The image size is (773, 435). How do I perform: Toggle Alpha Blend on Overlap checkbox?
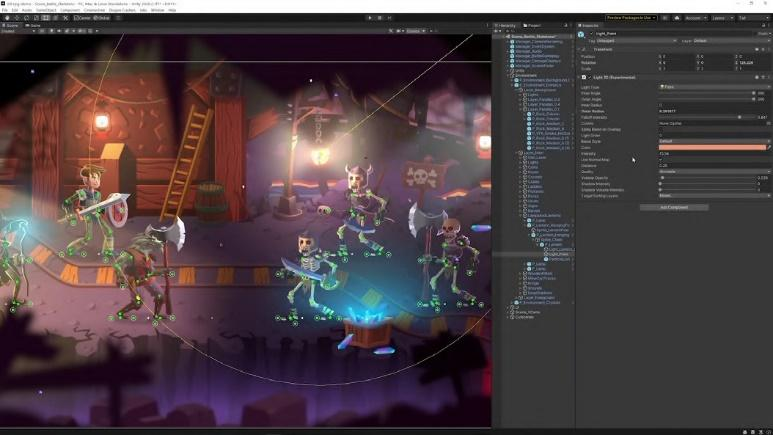tap(661, 129)
